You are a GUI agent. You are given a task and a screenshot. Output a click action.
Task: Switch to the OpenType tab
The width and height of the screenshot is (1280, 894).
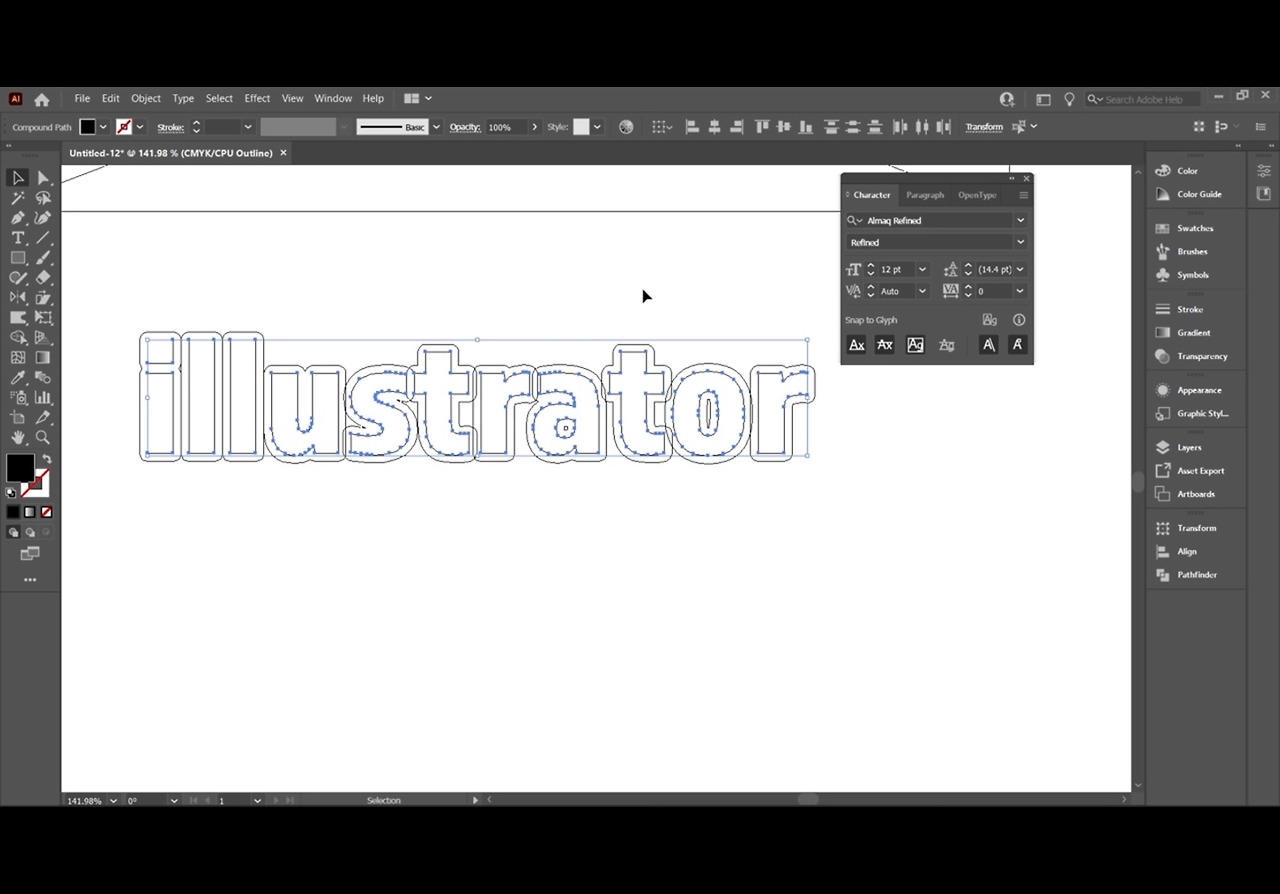pyautogui.click(x=977, y=195)
